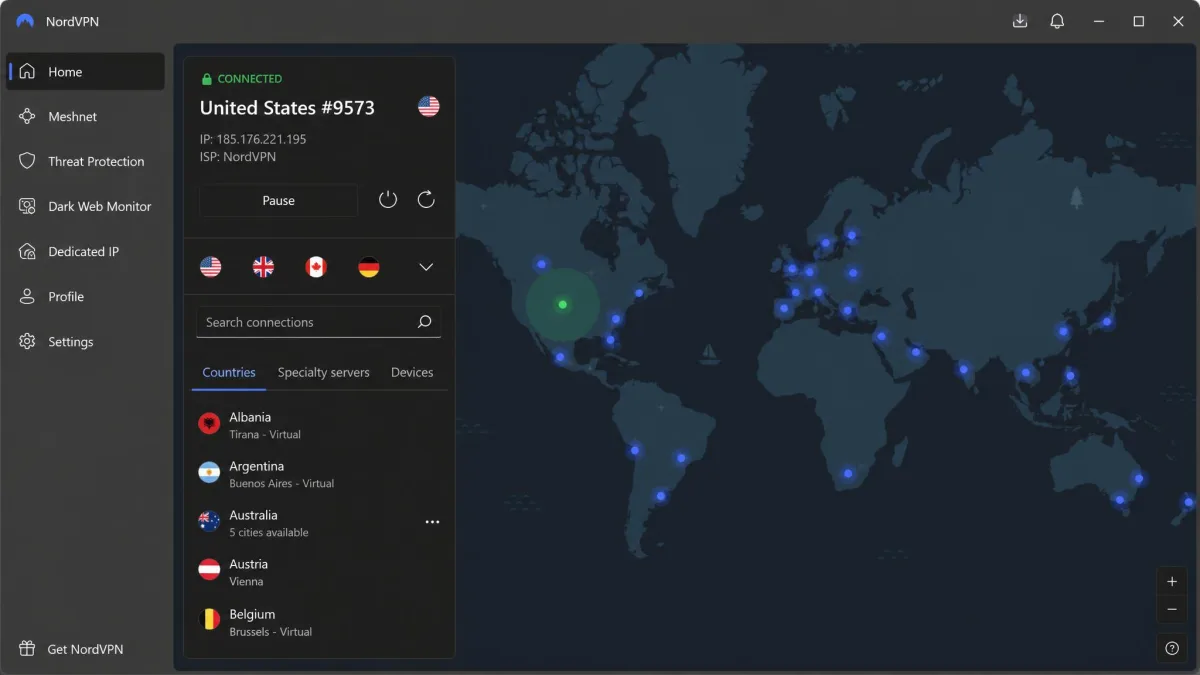The image size is (1200, 675).
Task: Click the Albania flag icon
Action: tap(209, 424)
